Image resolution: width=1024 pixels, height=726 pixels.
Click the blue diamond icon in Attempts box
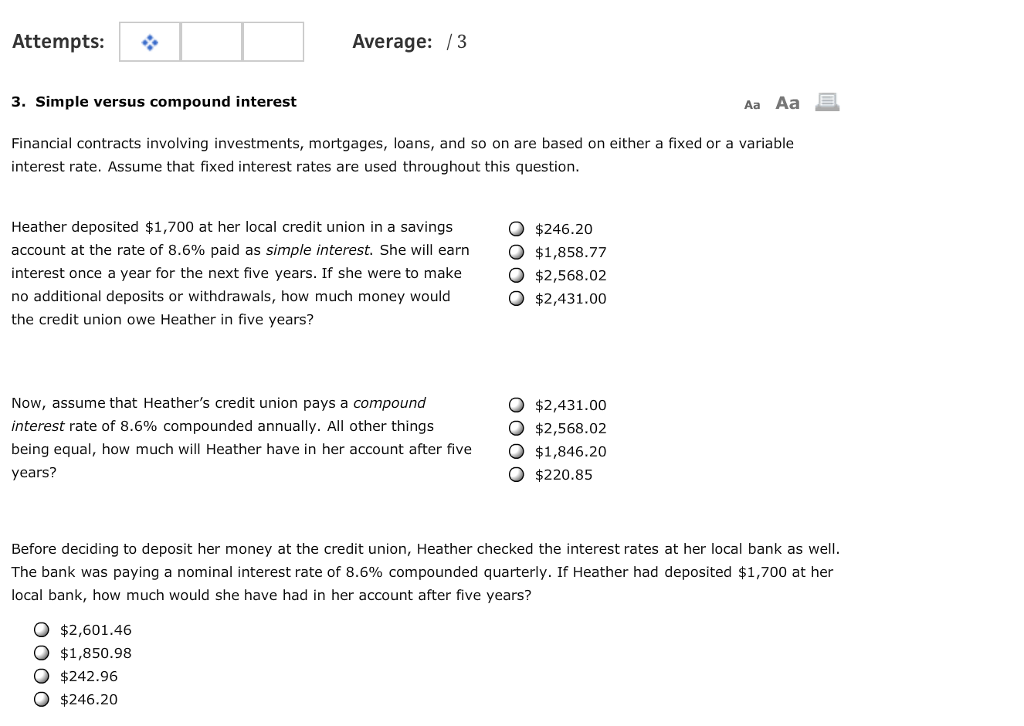tap(148, 41)
